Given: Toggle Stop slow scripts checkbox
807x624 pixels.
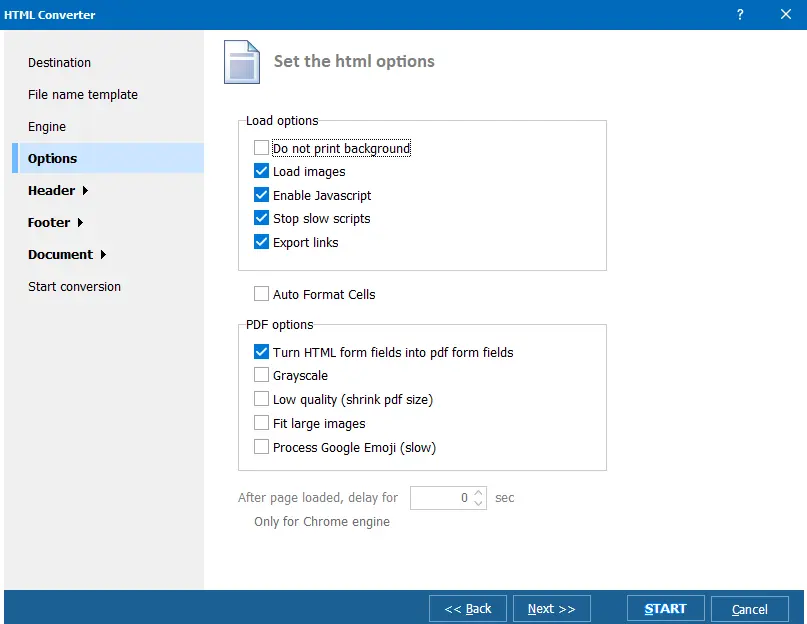Looking at the screenshot, I should pyautogui.click(x=261, y=218).
